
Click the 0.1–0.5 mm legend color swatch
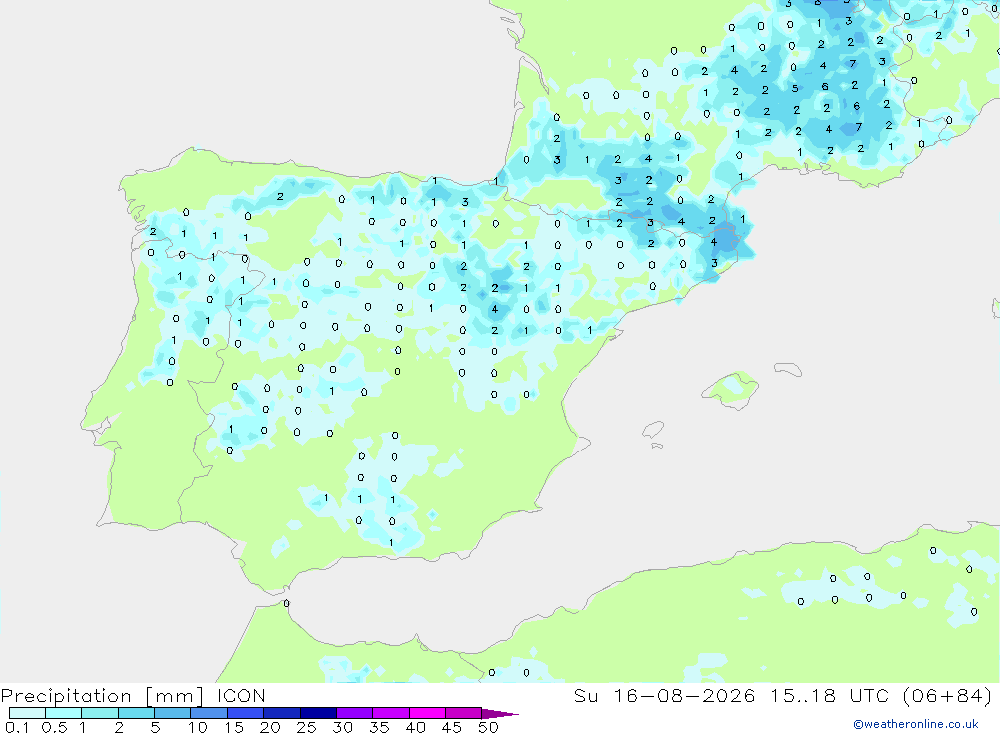click(x=27, y=713)
